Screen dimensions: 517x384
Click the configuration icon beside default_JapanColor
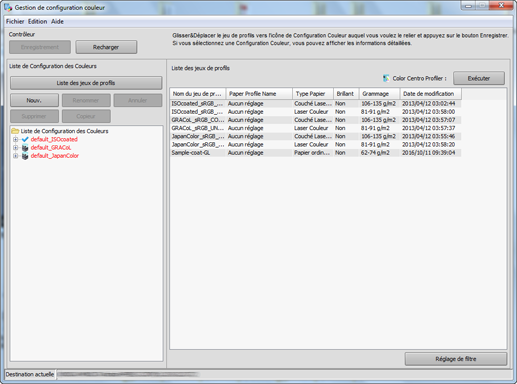tap(25, 156)
